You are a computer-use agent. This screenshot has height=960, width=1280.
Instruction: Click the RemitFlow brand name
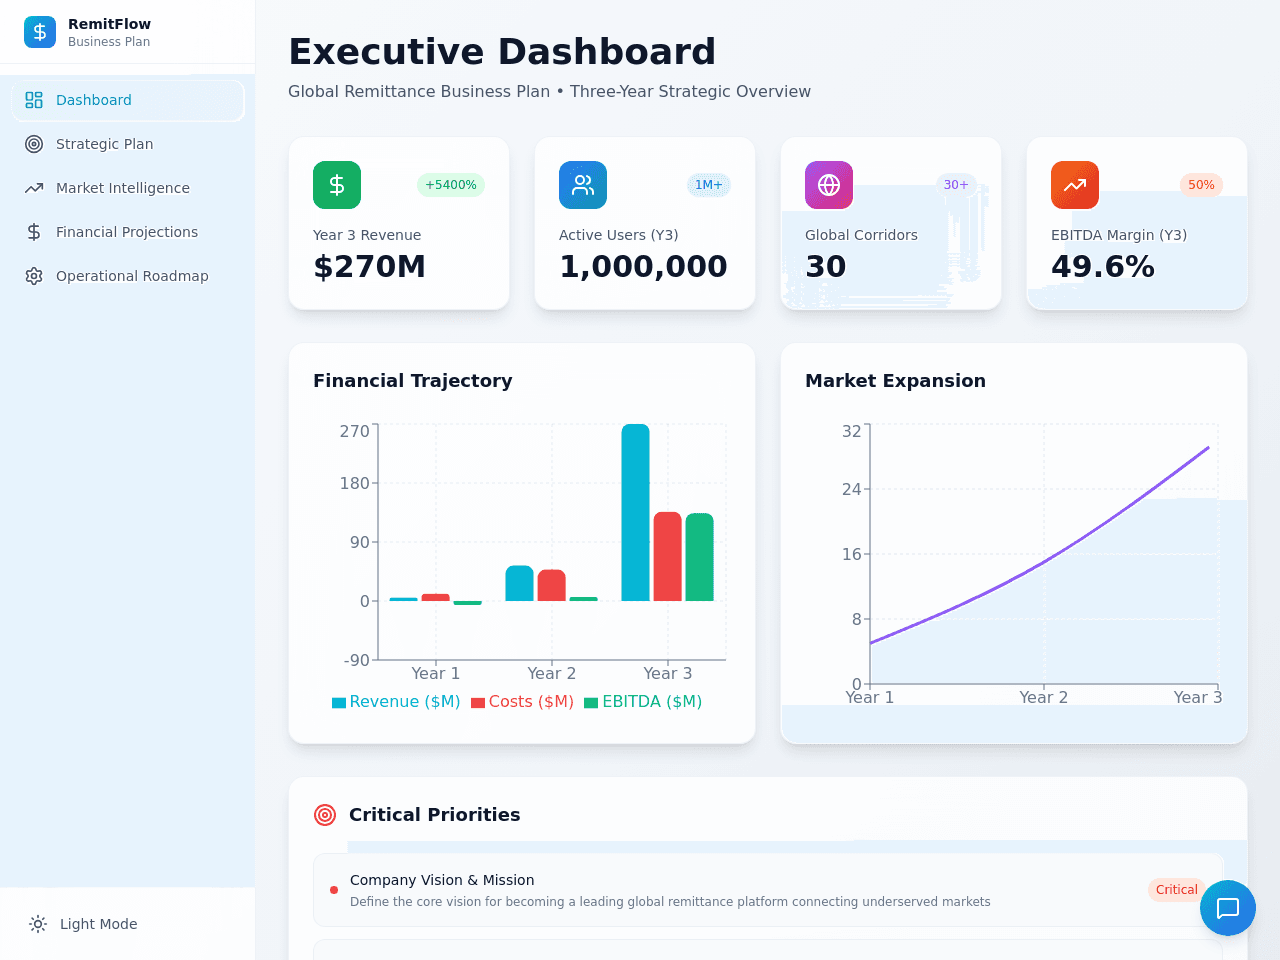pos(109,24)
